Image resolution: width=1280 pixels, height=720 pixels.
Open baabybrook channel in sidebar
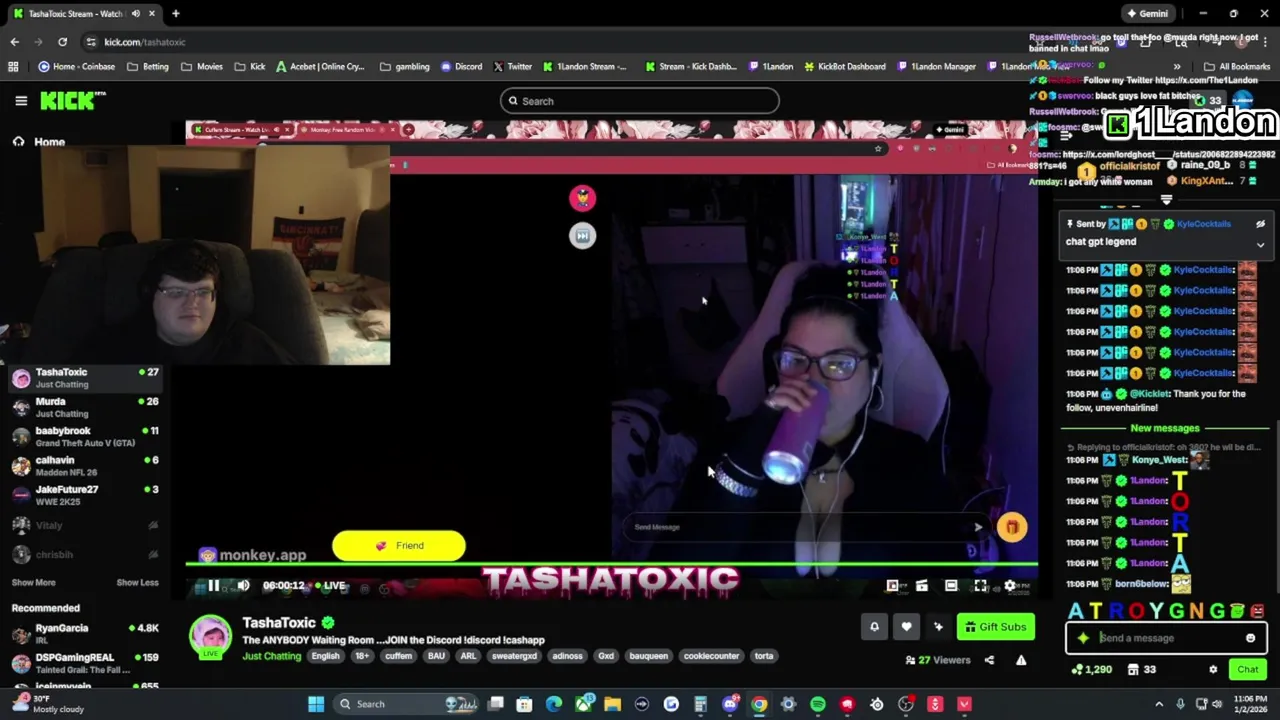[84, 436]
